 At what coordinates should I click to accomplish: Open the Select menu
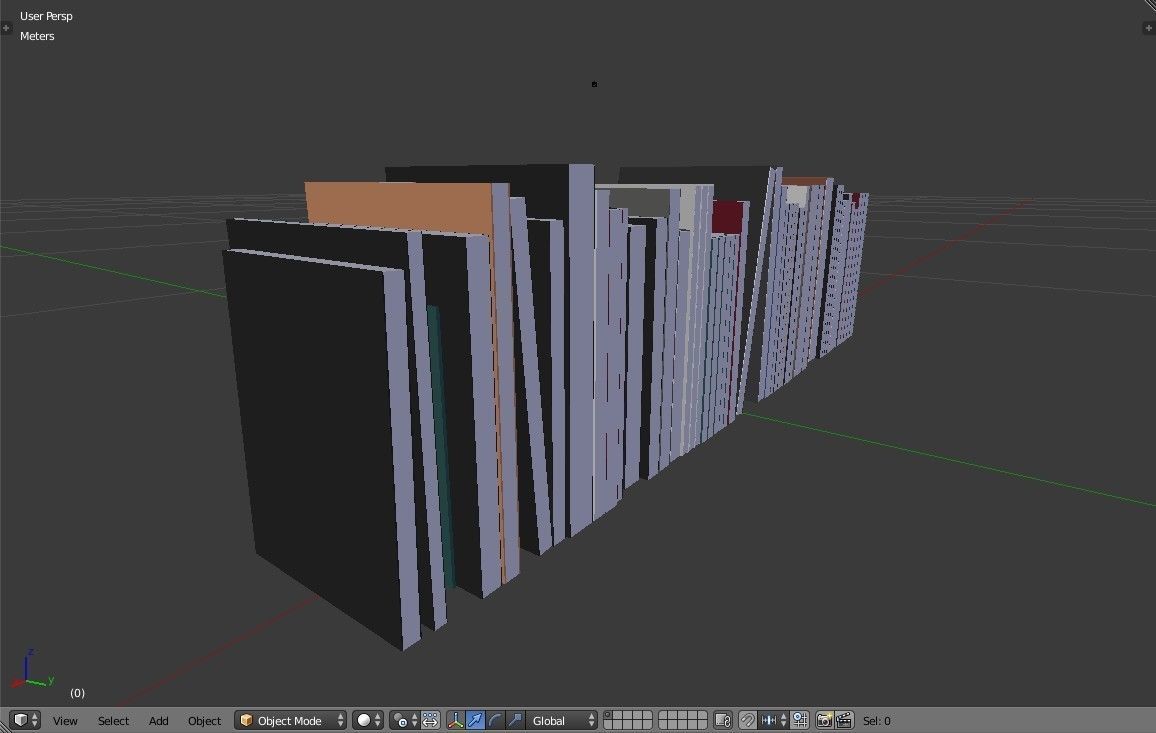(113, 721)
